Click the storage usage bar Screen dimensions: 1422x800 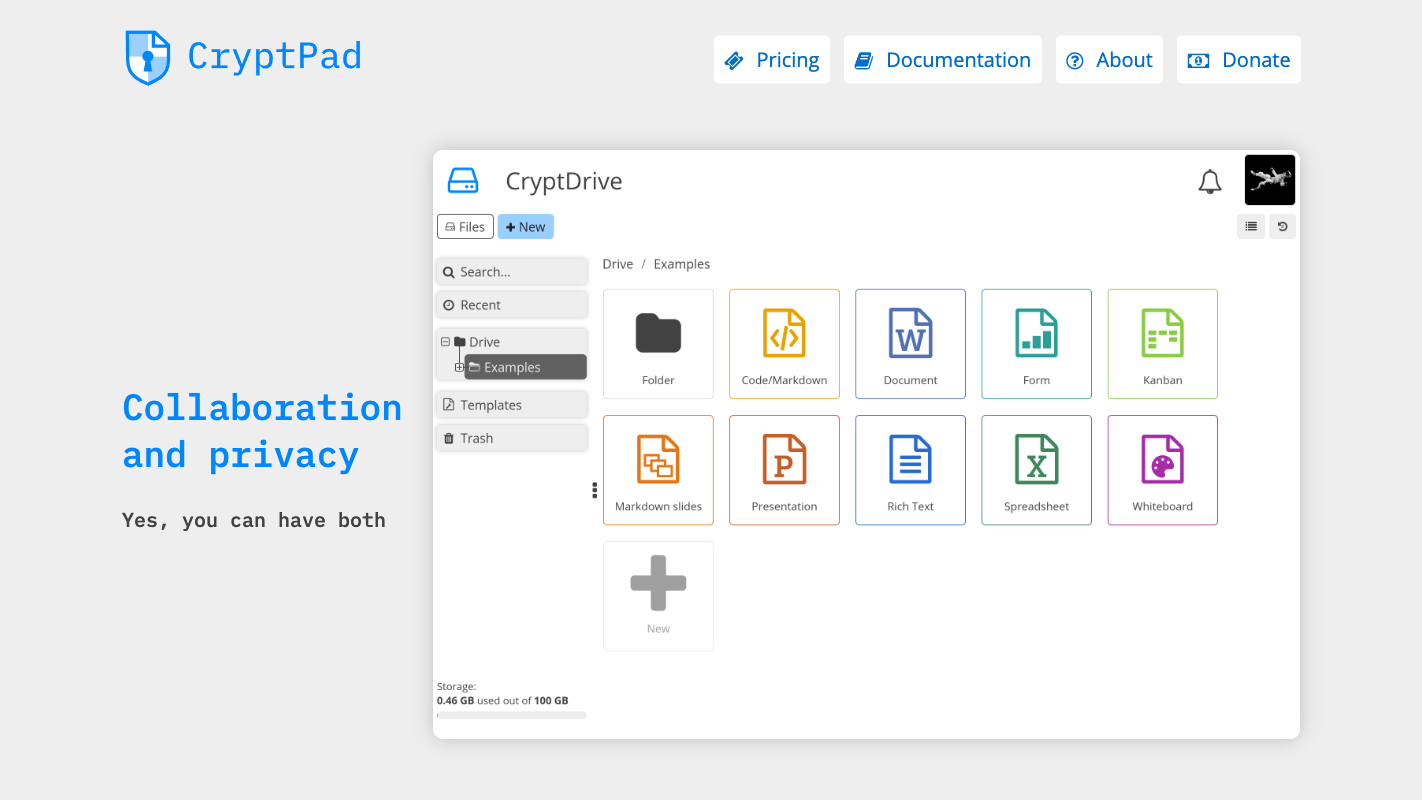512,715
